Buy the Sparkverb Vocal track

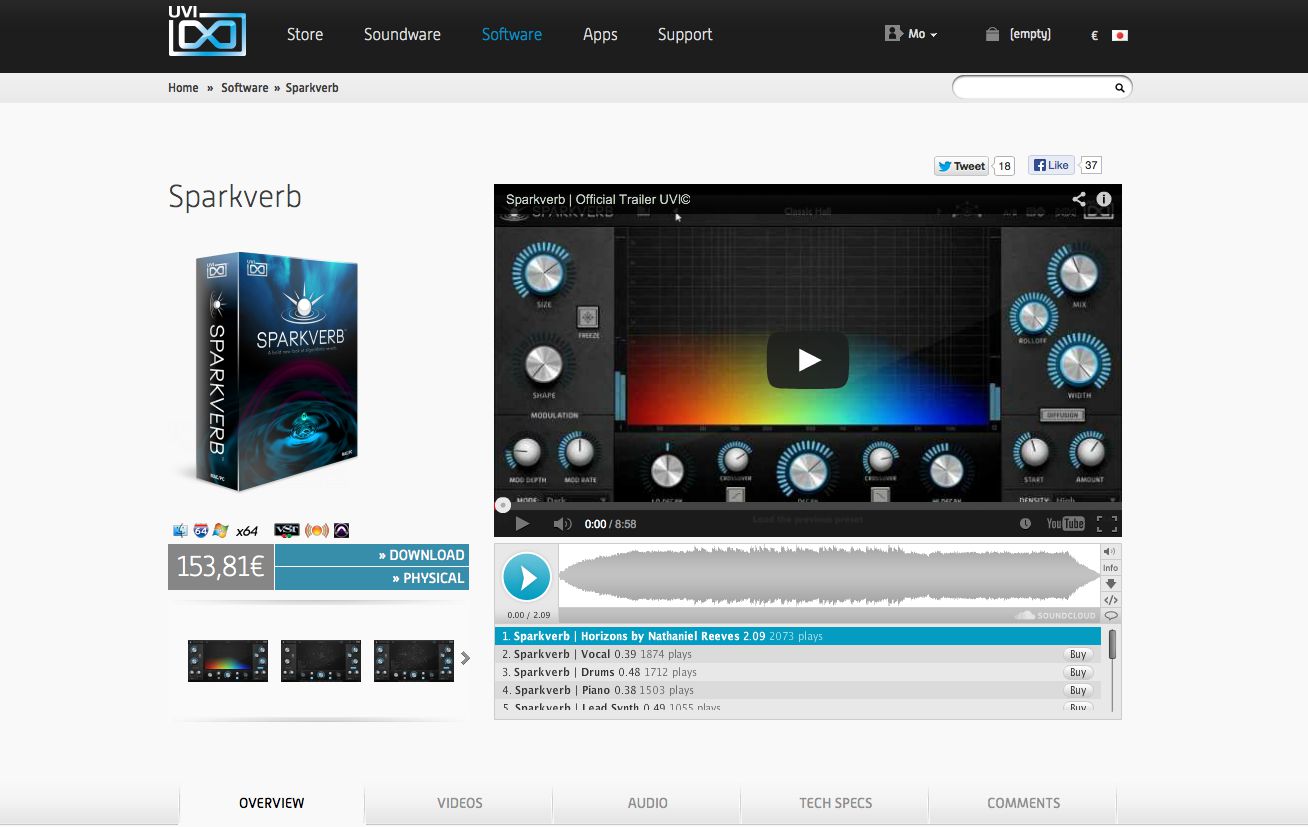coord(1078,655)
